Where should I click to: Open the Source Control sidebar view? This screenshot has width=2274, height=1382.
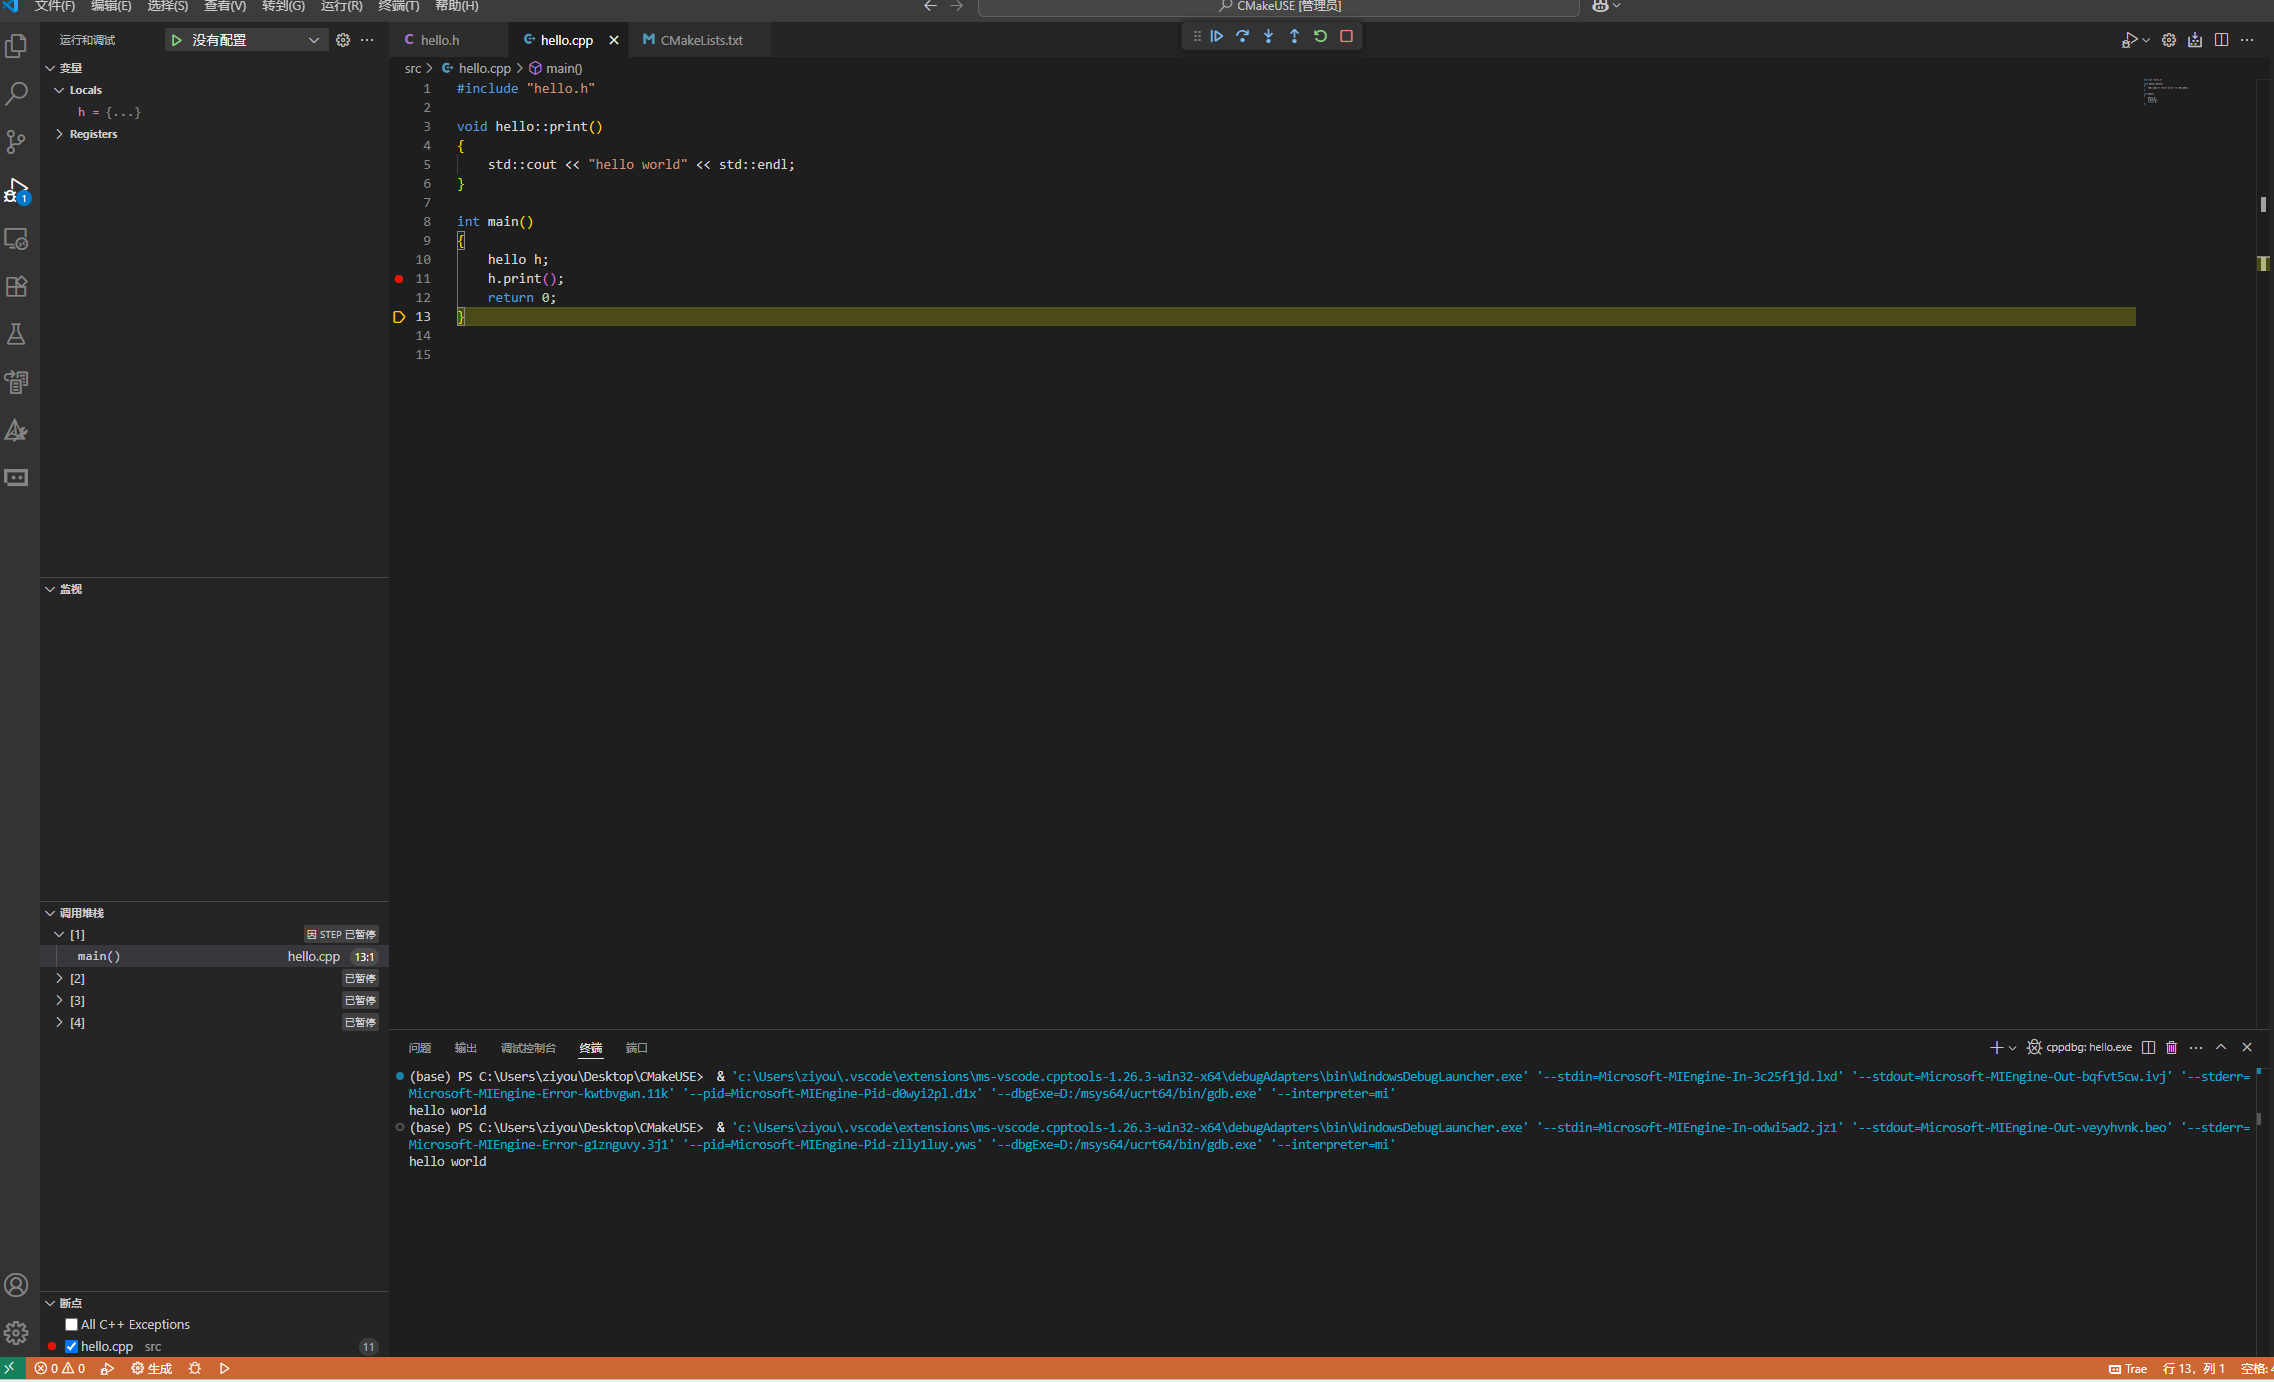pyautogui.click(x=17, y=142)
